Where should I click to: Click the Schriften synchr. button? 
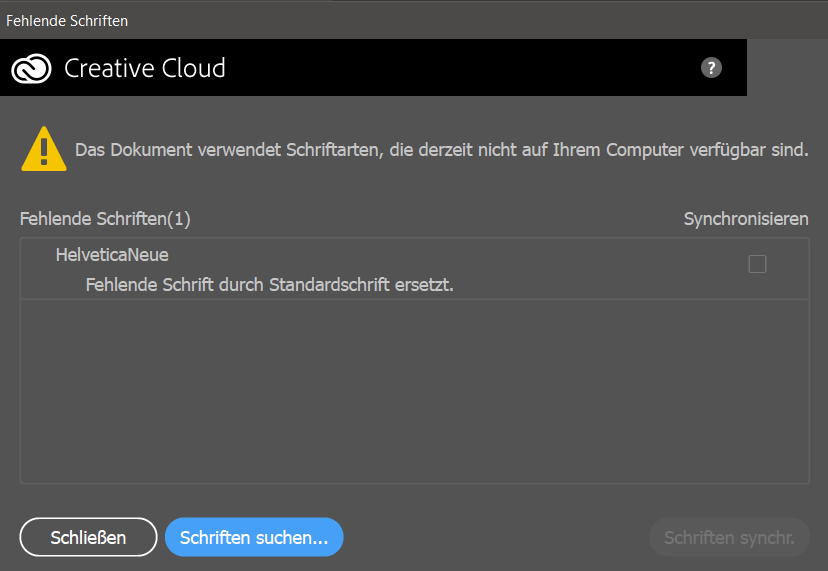729,537
